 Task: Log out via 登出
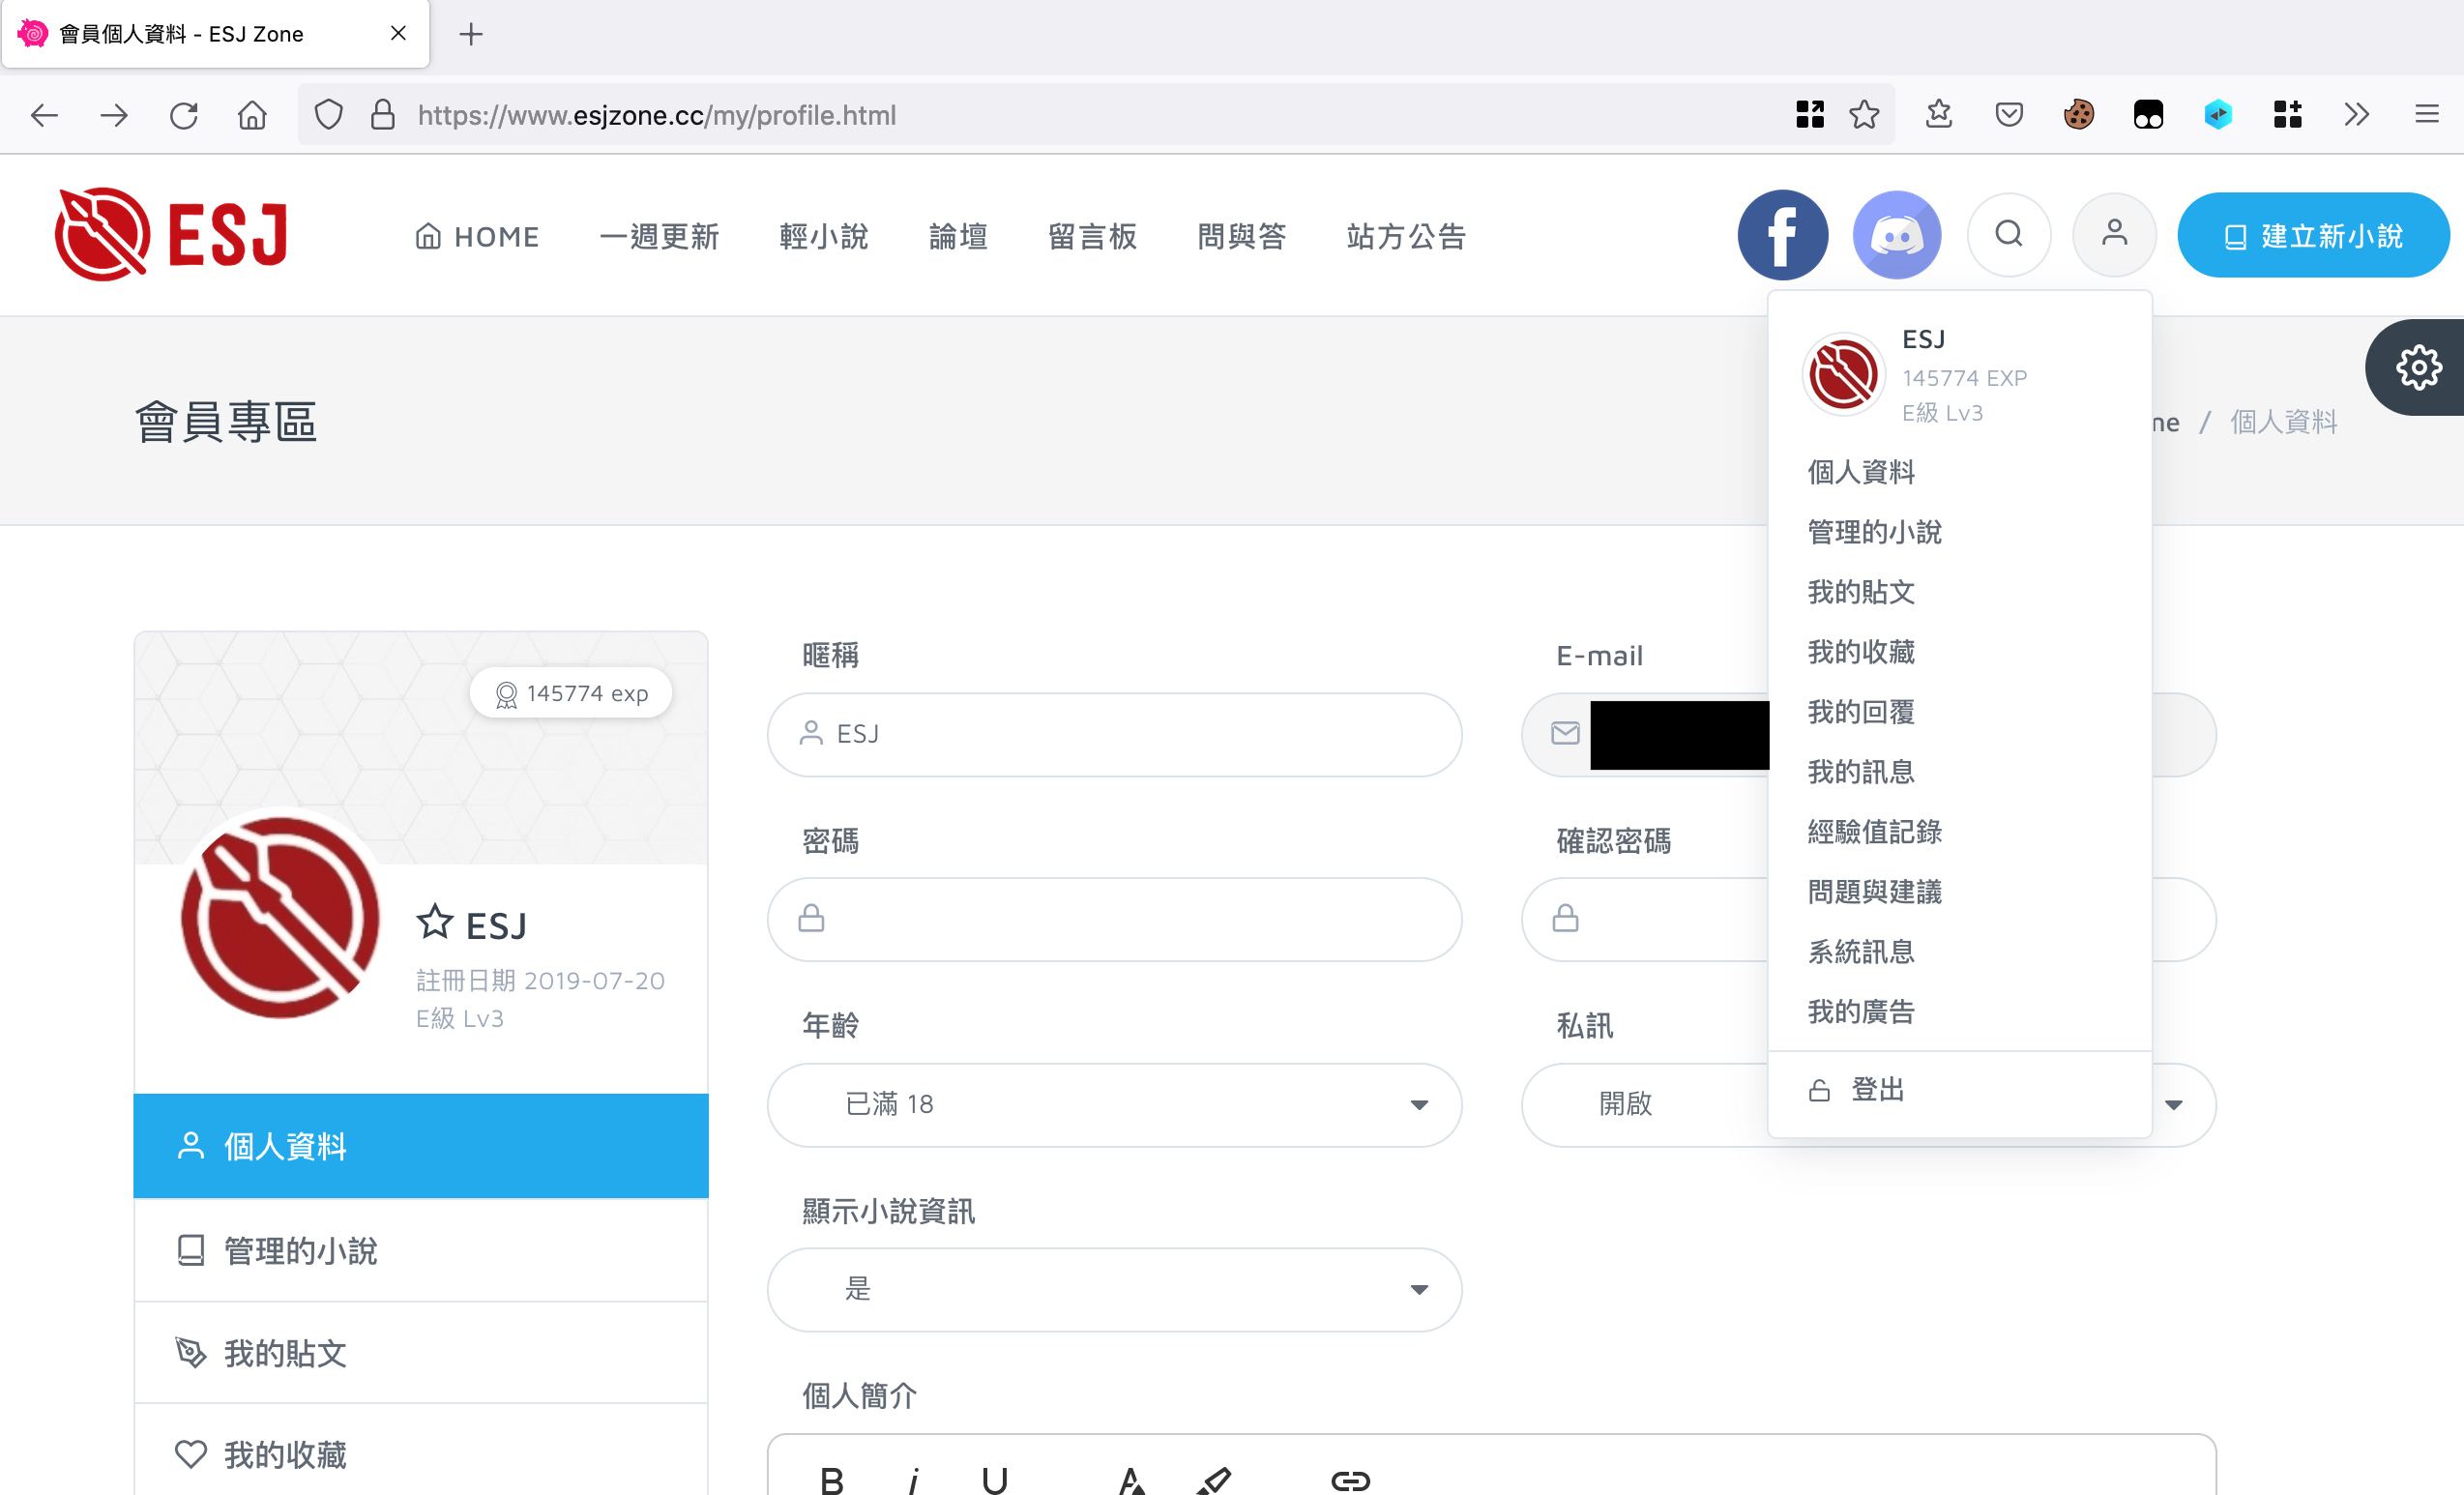tap(1856, 1089)
